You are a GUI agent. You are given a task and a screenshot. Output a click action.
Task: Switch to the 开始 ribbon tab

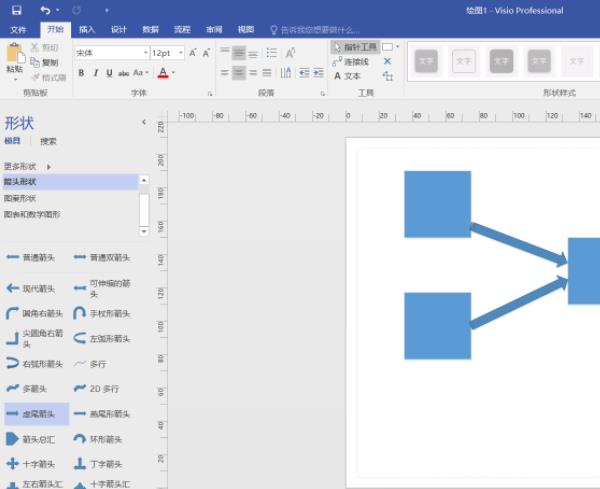(55, 29)
